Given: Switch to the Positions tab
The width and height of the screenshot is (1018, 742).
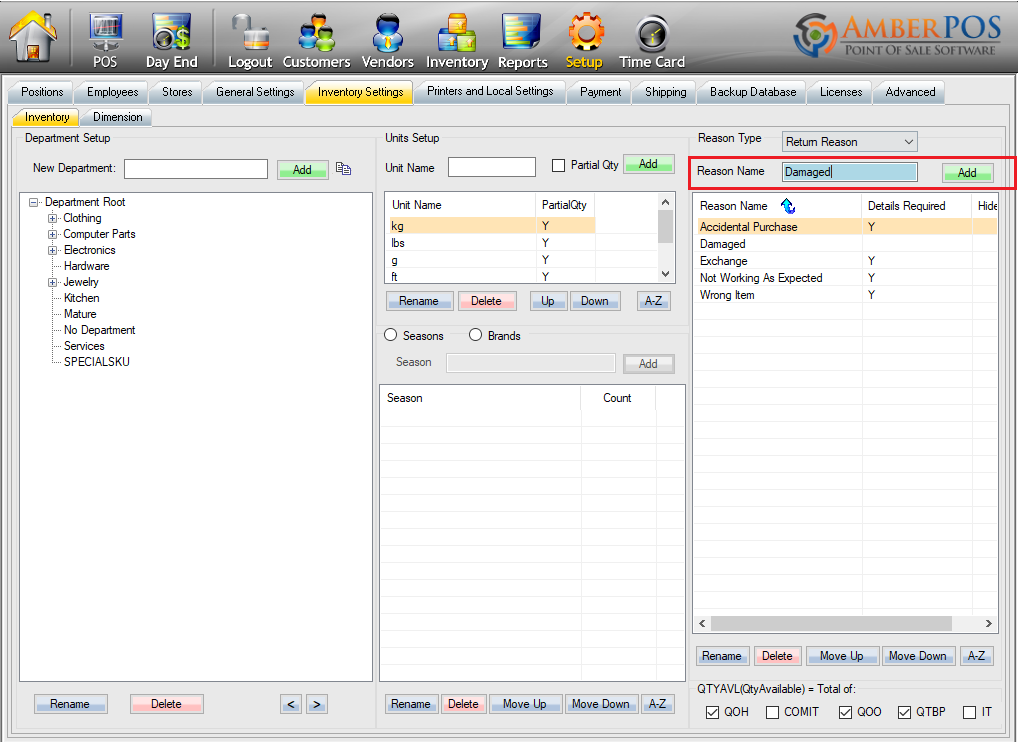Looking at the screenshot, I should (42, 92).
